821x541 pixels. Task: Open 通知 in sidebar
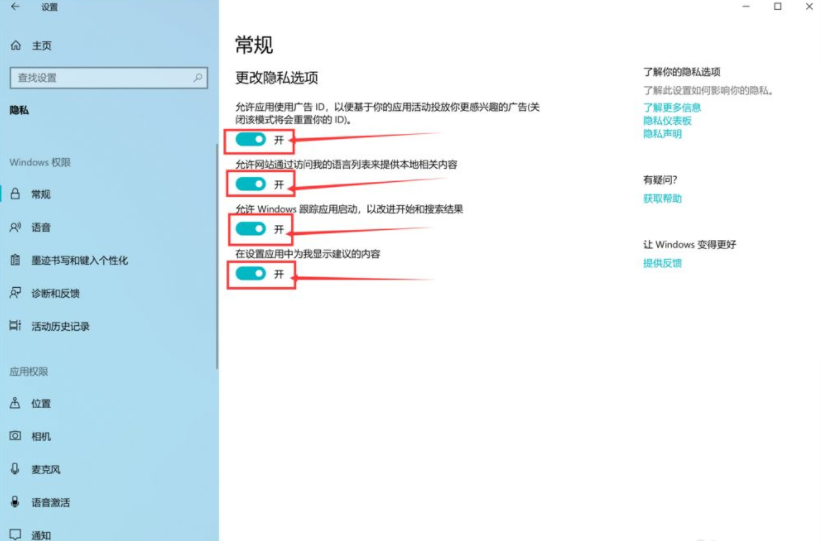click(x=41, y=534)
